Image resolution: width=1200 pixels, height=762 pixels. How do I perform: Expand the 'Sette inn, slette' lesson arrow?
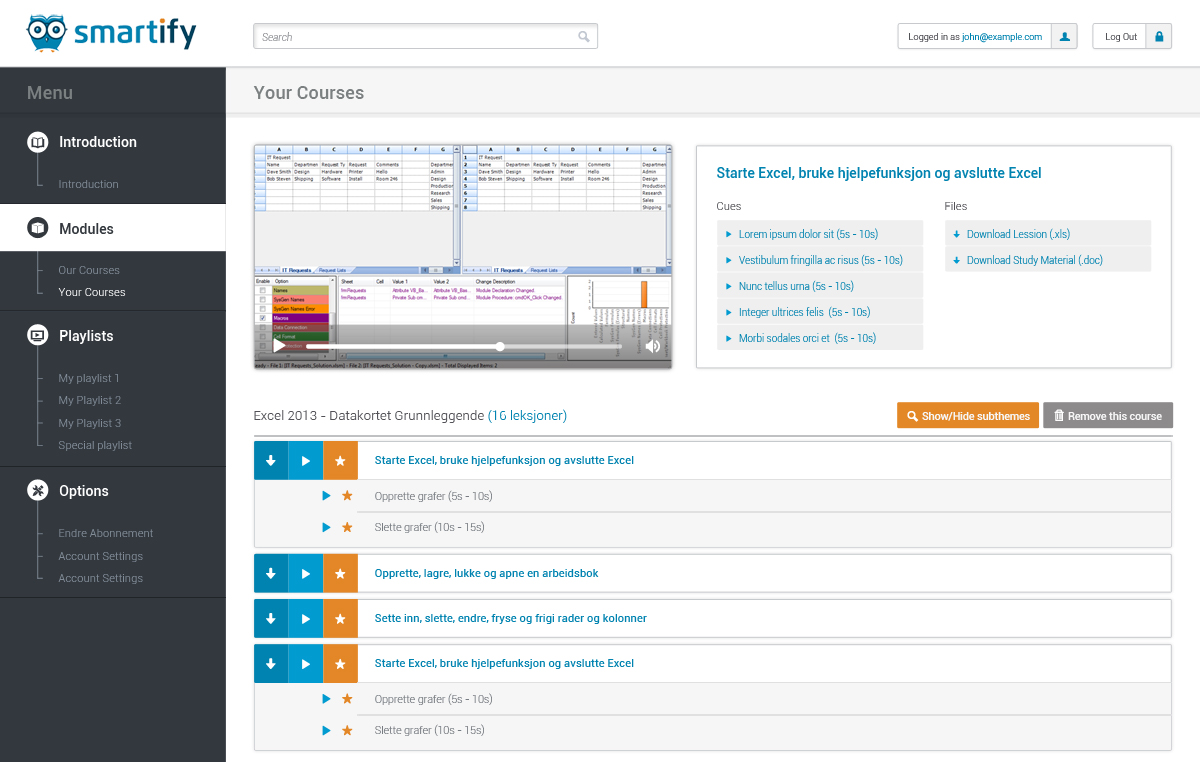tap(271, 618)
